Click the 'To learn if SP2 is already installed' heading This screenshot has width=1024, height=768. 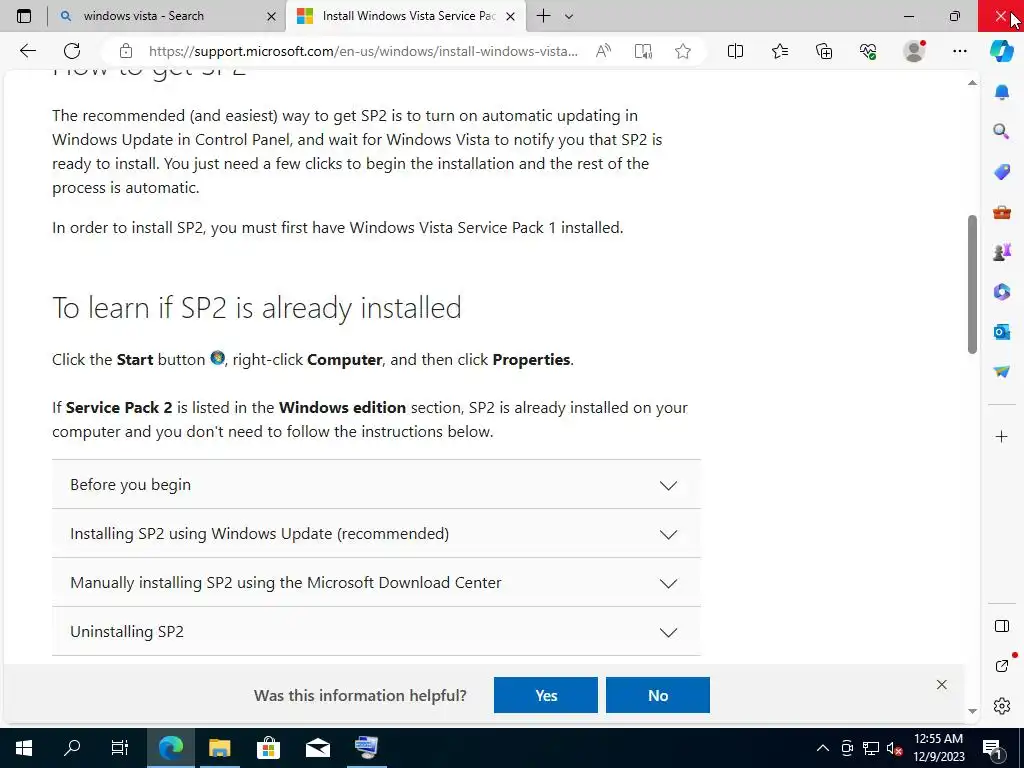[x=257, y=308]
